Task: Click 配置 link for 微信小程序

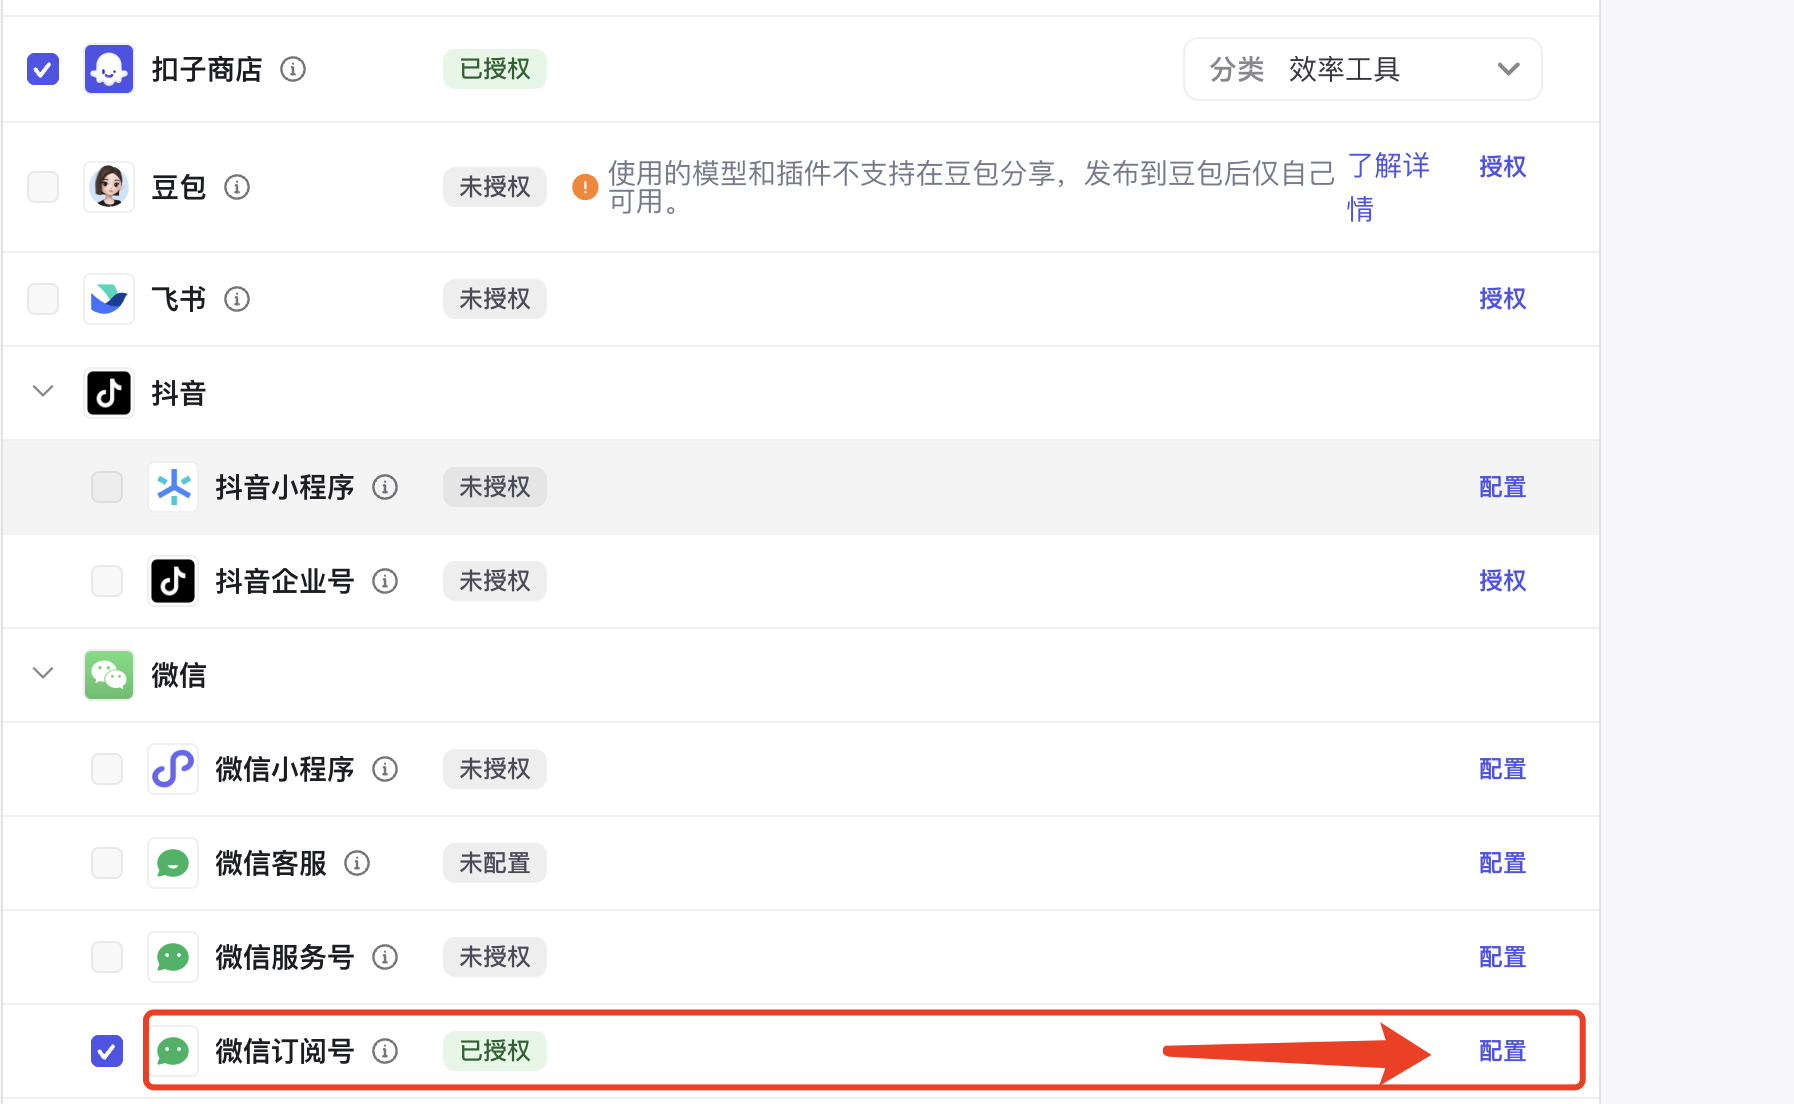Action: [x=1502, y=769]
